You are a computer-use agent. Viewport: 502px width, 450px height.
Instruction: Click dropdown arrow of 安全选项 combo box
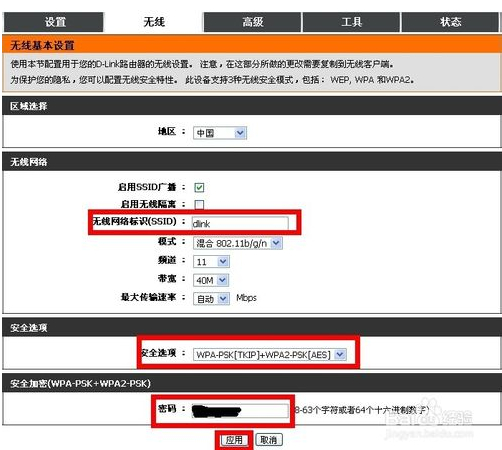pos(340,355)
